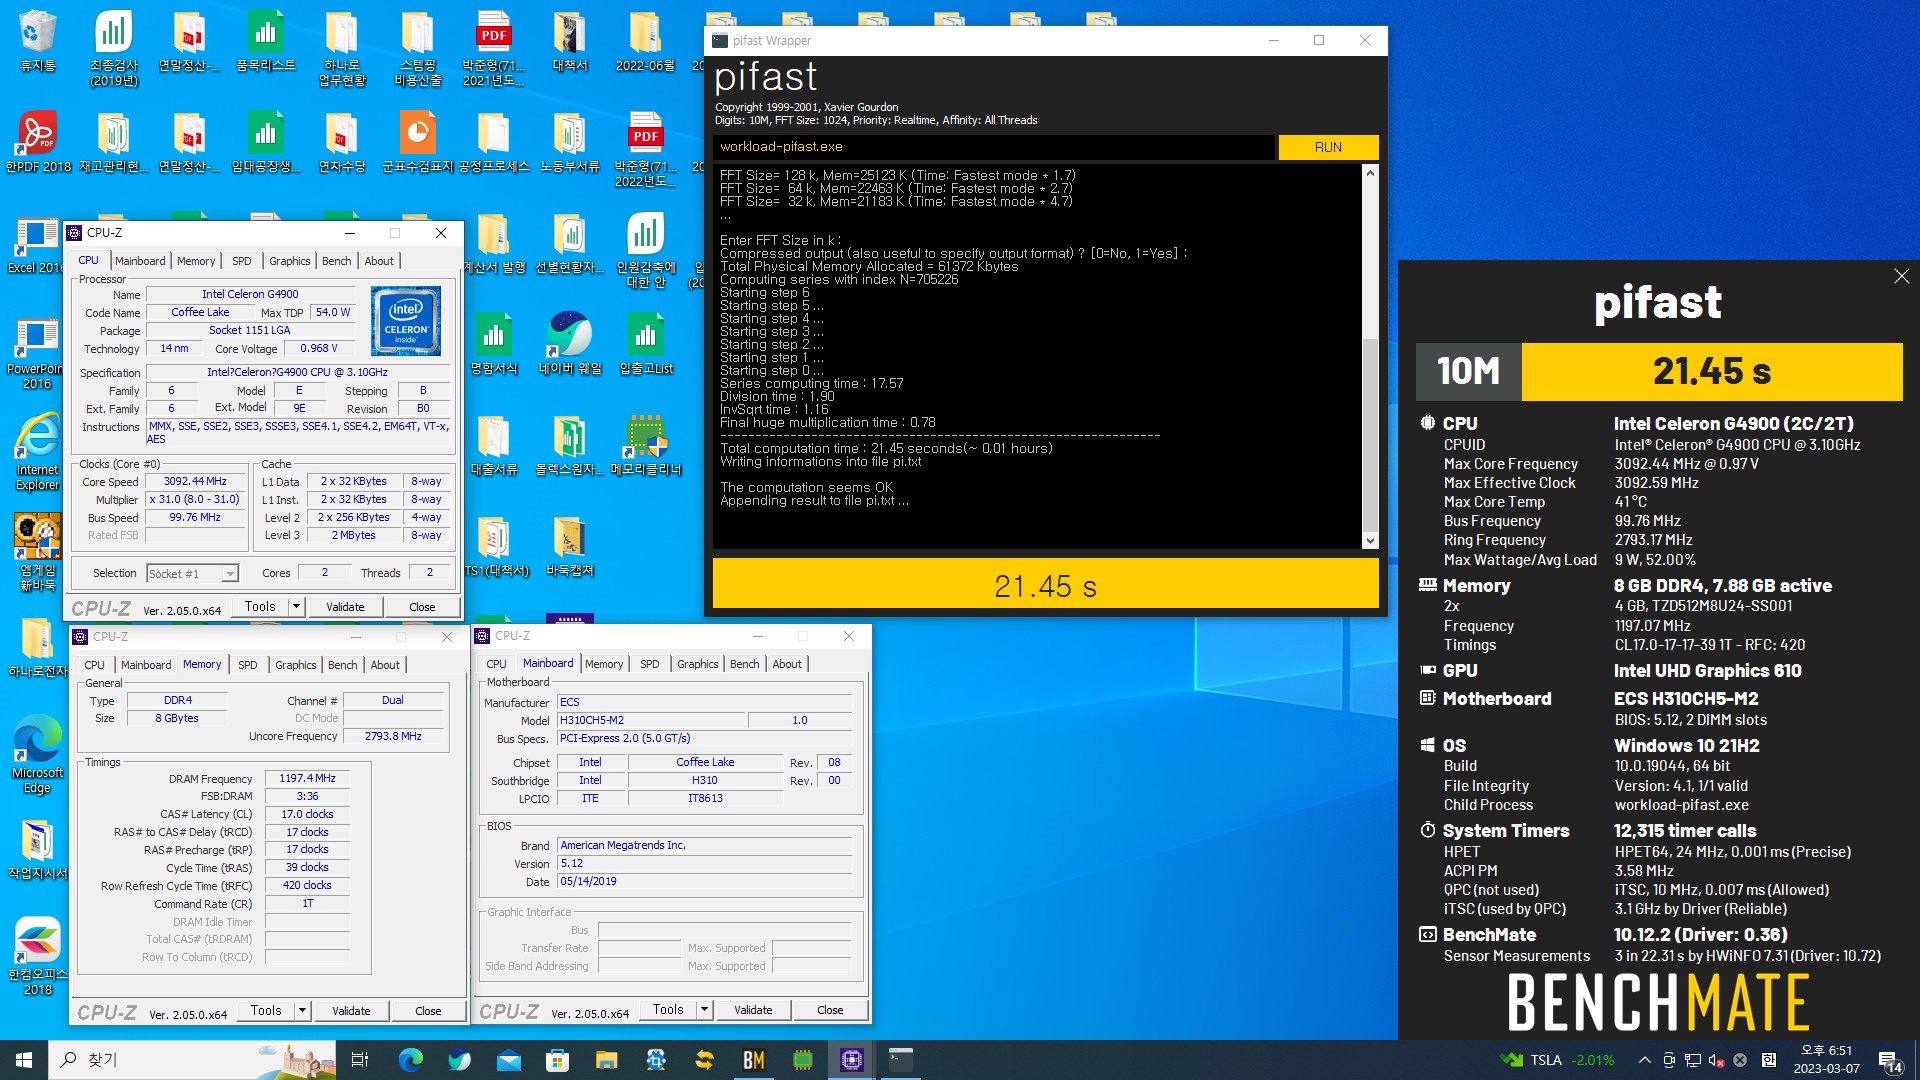This screenshot has width=1920, height=1080.
Task: Open File Explorer from the taskbar
Action: pyautogui.click(x=606, y=1060)
